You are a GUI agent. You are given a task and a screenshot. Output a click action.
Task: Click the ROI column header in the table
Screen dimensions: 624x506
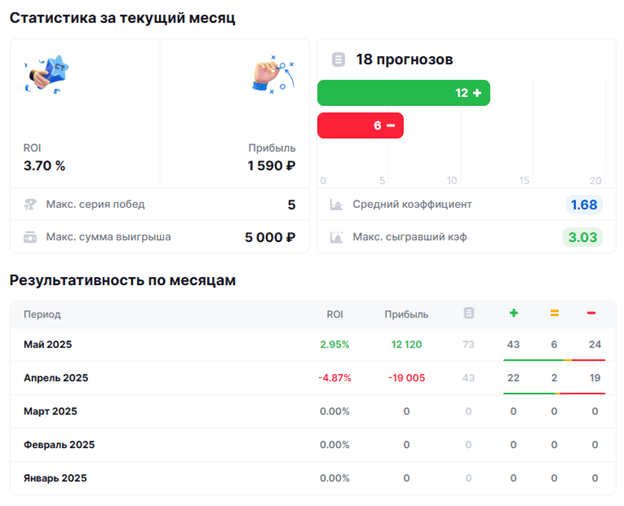point(335,314)
